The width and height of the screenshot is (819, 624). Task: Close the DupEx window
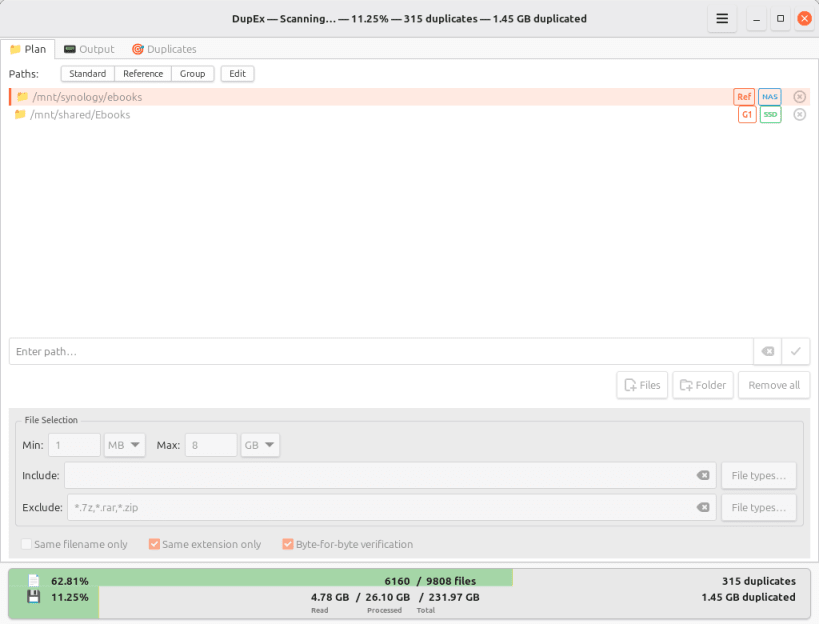pos(804,19)
